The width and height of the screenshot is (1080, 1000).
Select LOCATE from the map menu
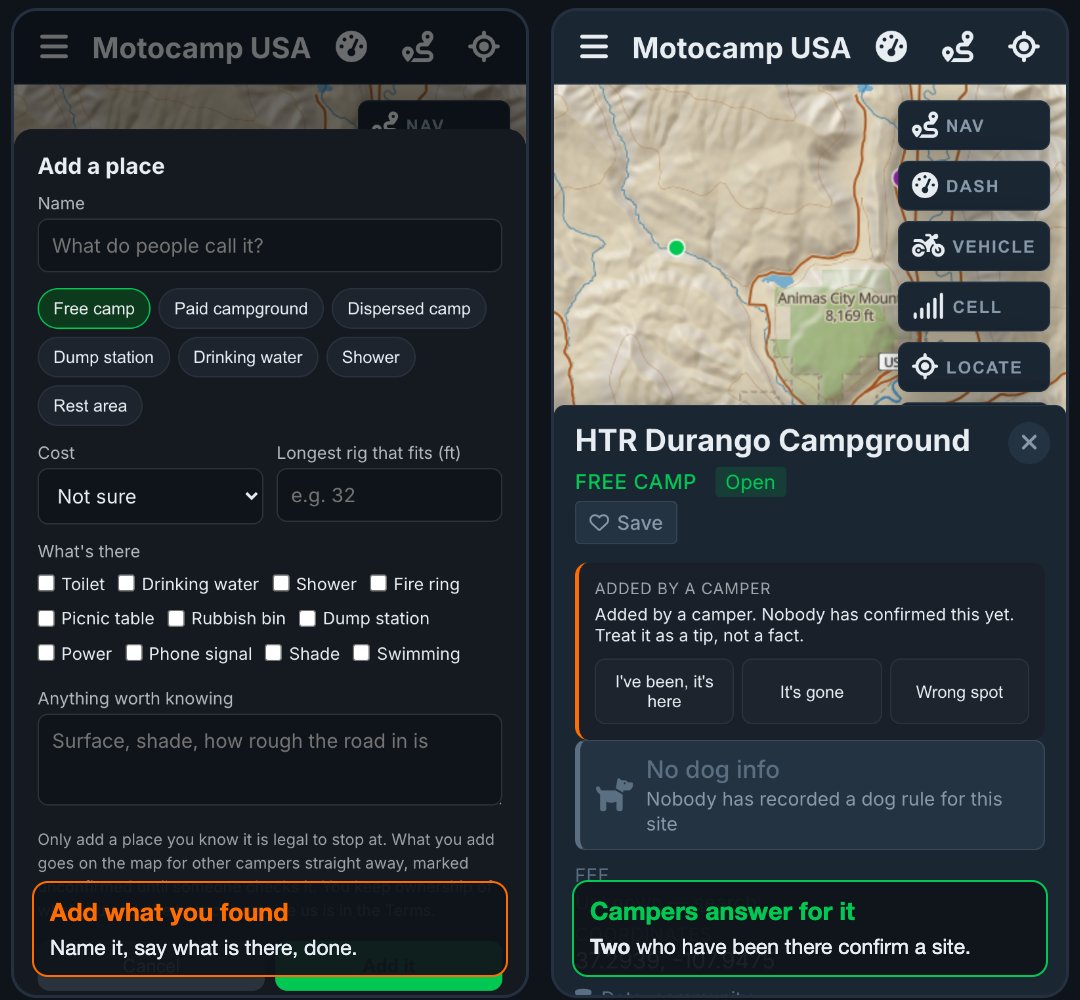973,367
